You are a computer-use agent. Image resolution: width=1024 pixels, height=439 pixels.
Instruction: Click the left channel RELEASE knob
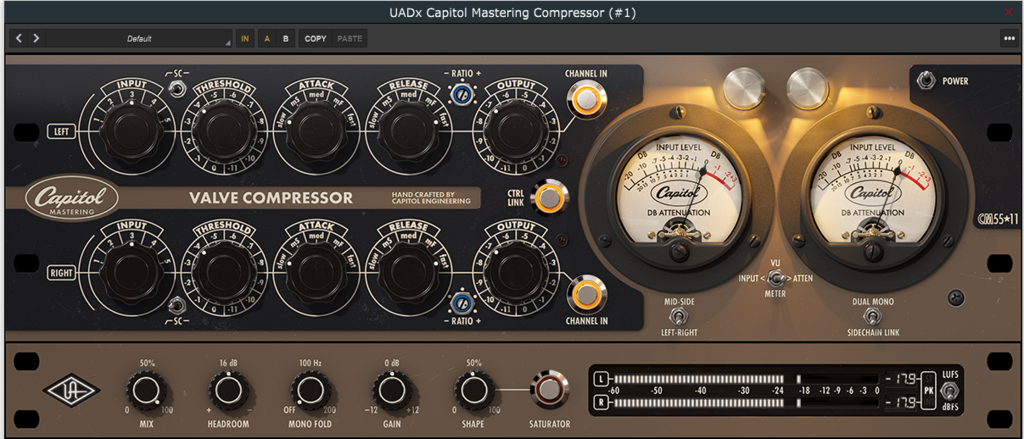point(409,133)
